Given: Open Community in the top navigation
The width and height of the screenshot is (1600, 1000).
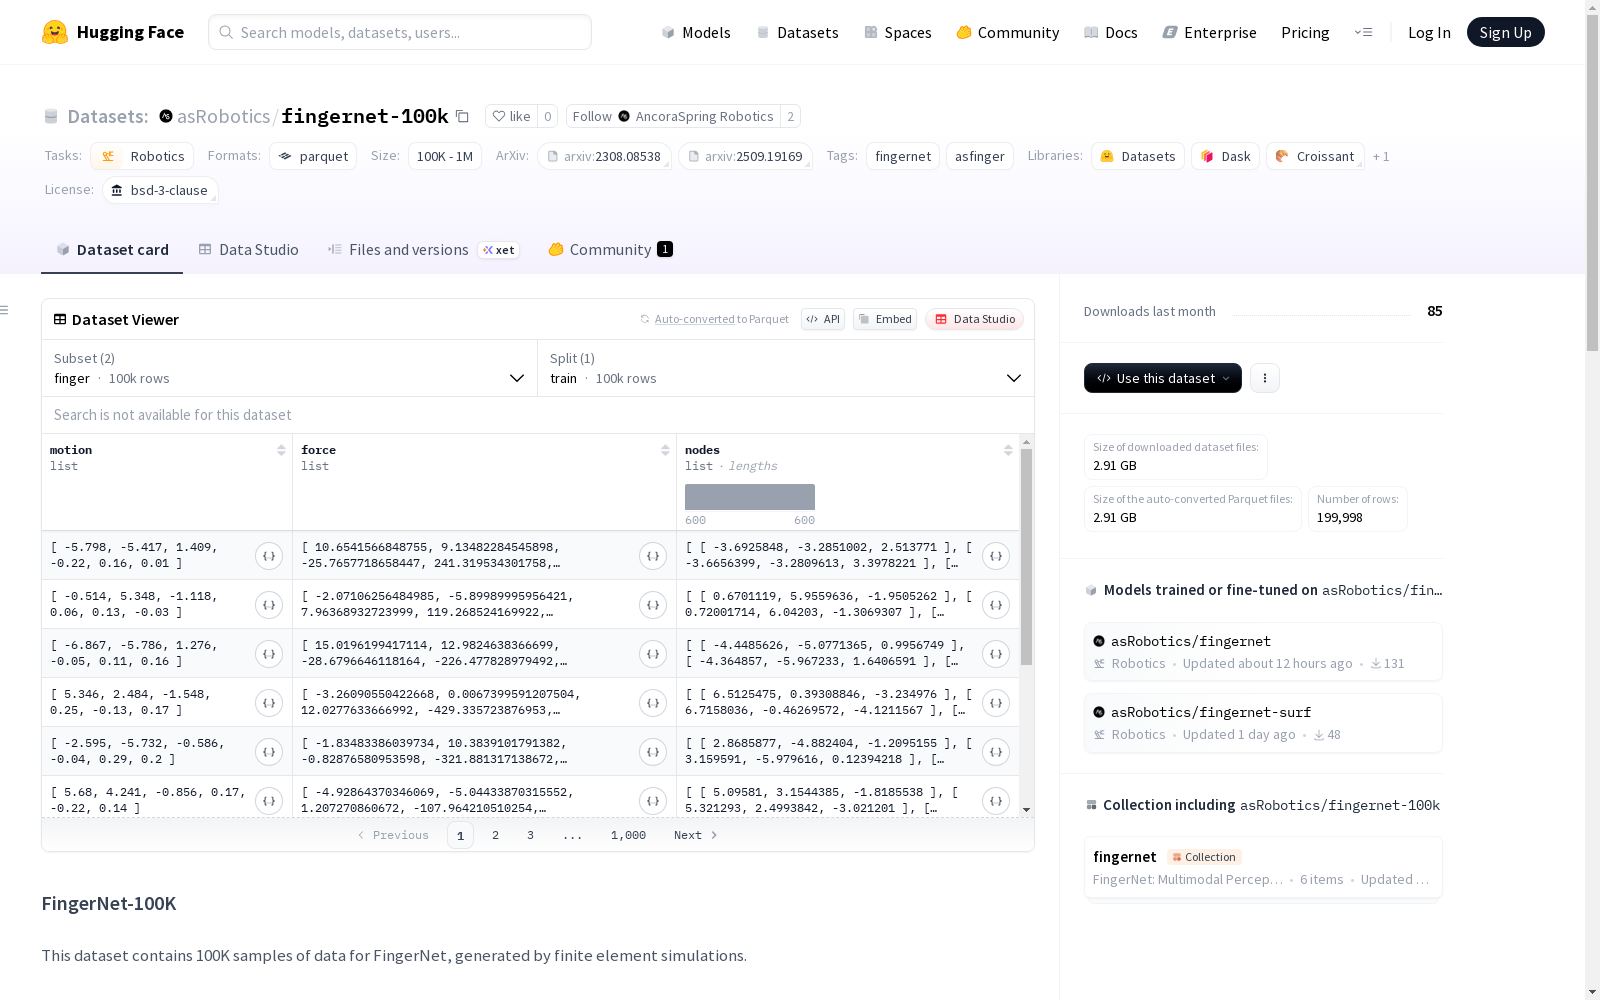Looking at the screenshot, I should [1007, 32].
